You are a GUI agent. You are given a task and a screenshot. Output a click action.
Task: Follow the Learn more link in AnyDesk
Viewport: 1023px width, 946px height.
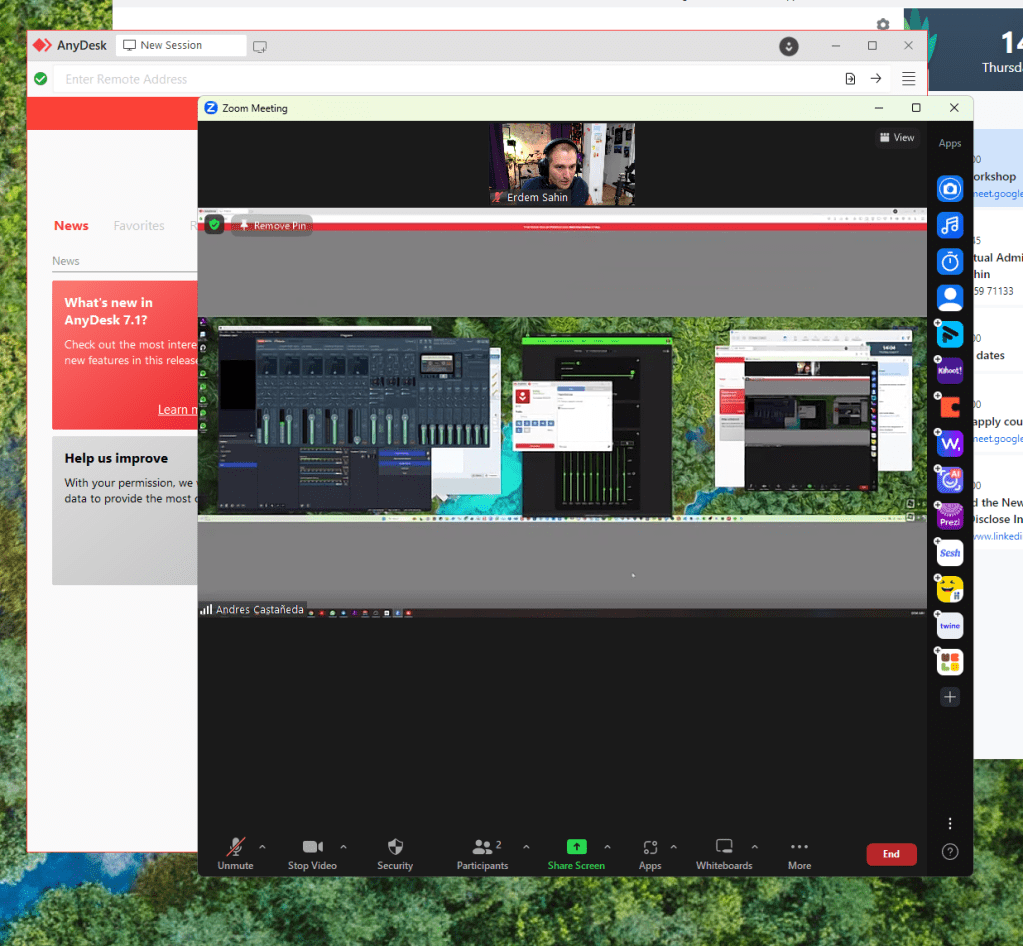177,410
